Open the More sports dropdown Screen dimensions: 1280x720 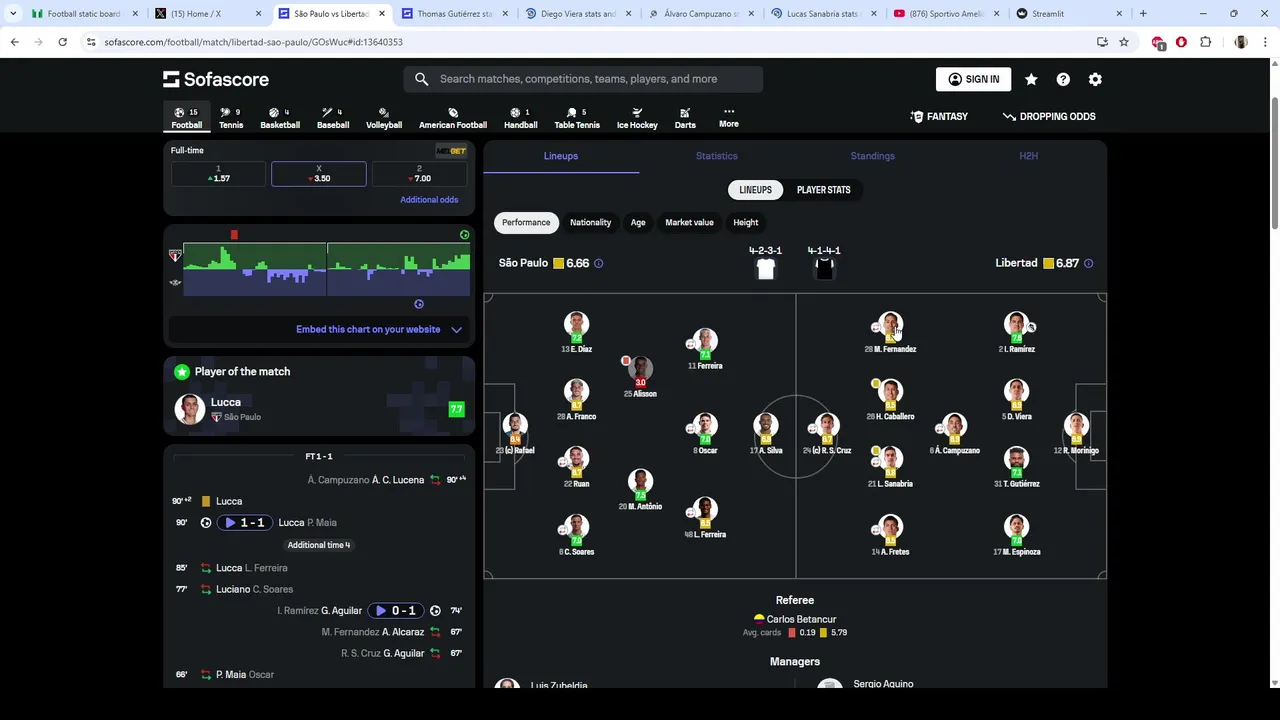coord(729,118)
